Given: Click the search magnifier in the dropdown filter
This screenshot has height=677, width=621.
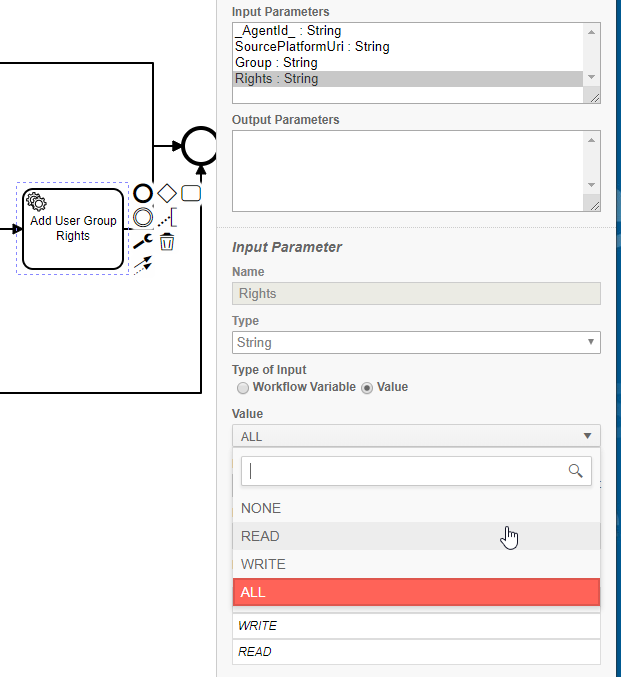Looking at the screenshot, I should point(575,470).
